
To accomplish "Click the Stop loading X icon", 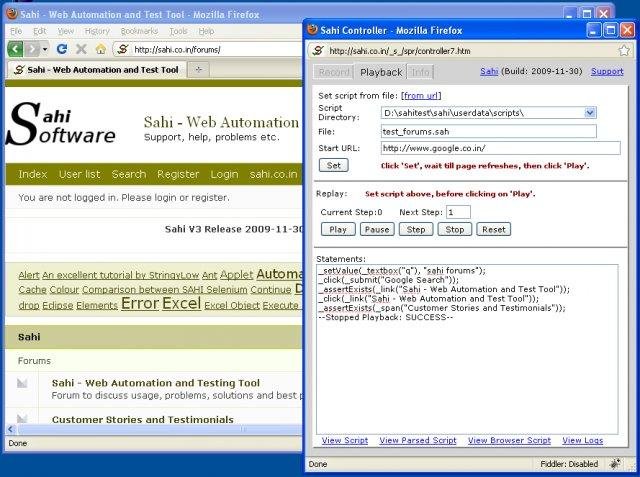I will pyautogui.click(x=81, y=49).
